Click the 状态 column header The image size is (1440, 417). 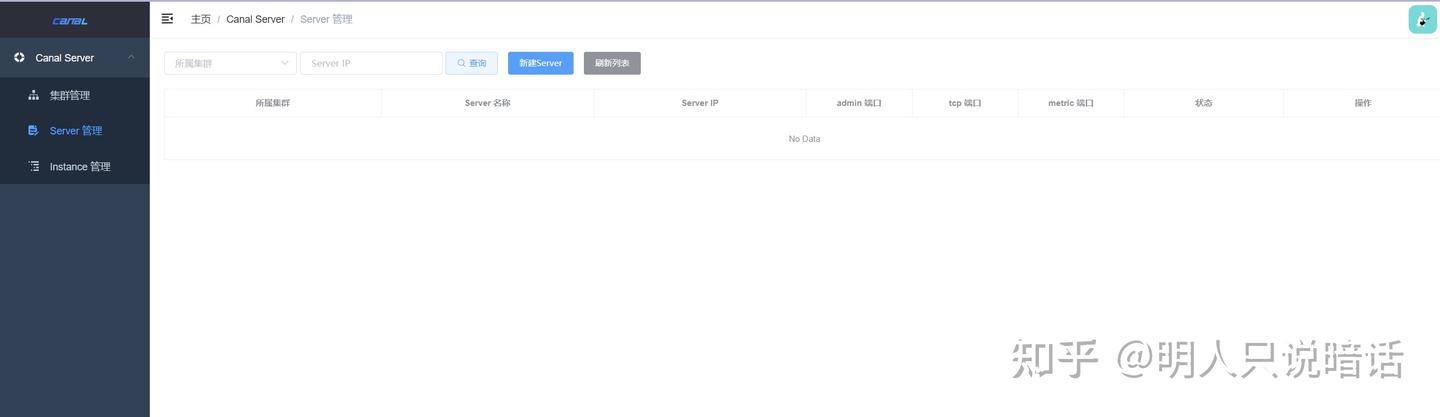click(1204, 103)
